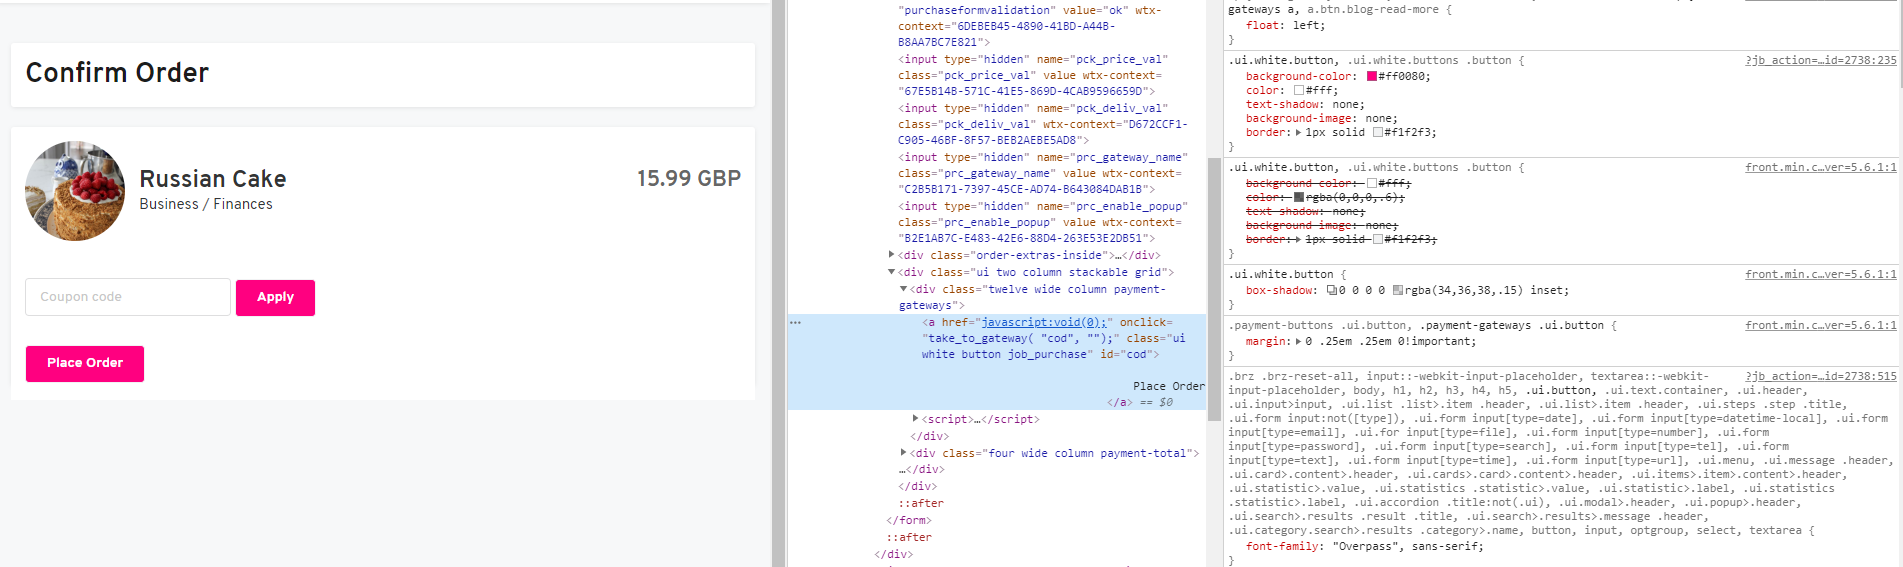This screenshot has width=1903, height=567.
Task: Expand the margin shorthand property
Action: click(x=1299, y=341)
